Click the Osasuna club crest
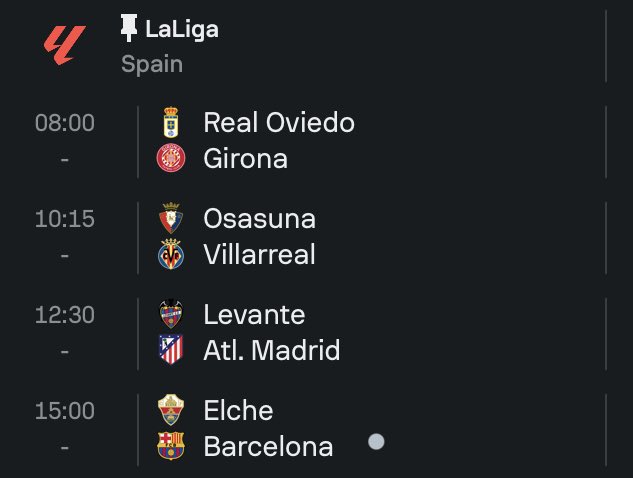The height and width of the screenshot is (478, 633). [171, 218]
